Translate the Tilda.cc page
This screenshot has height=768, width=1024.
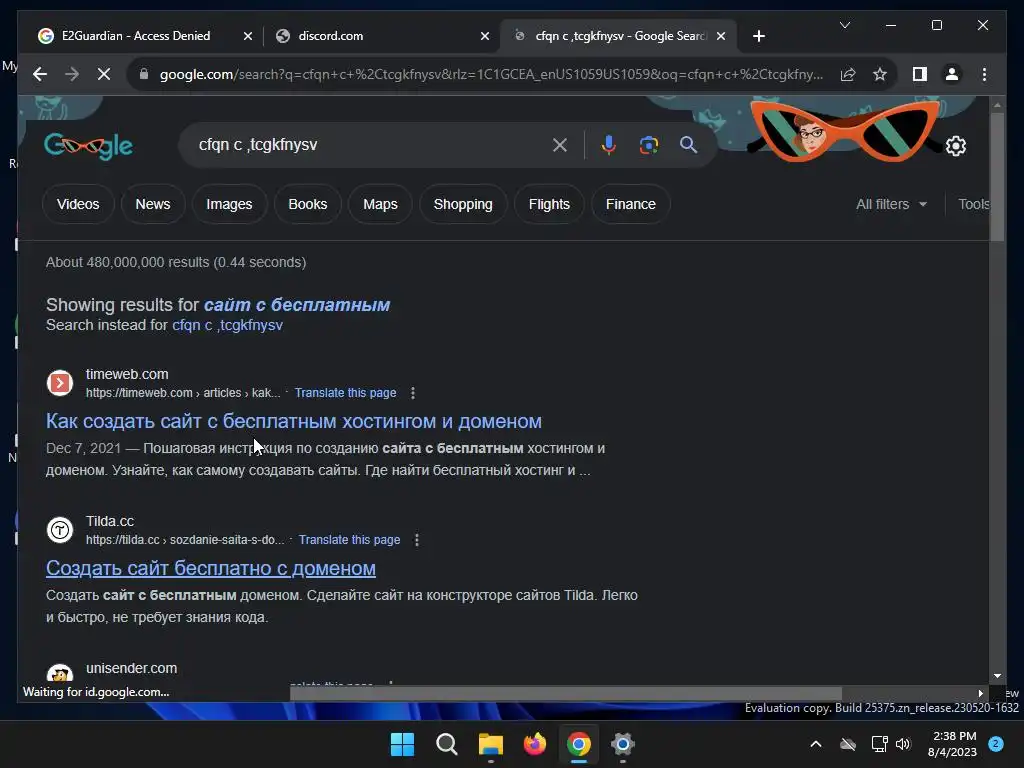point(349,540)
